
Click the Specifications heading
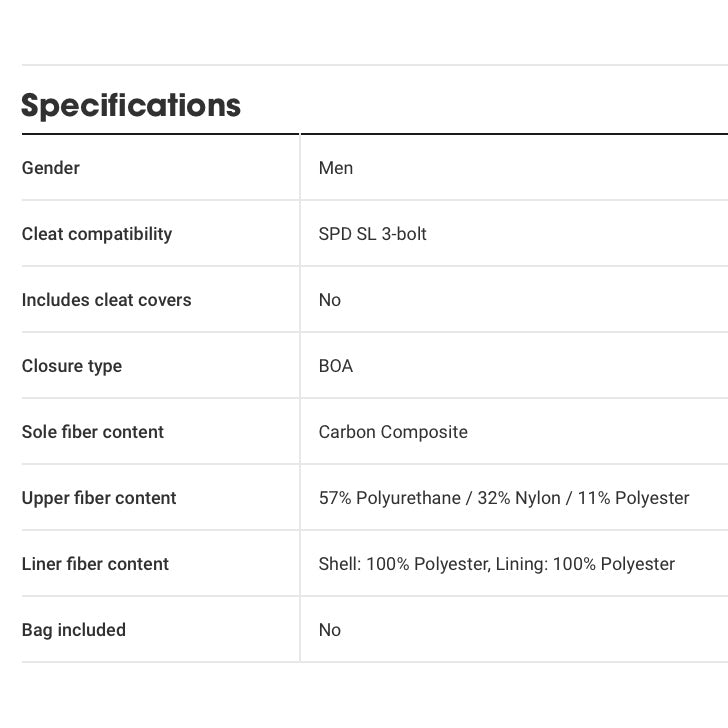(x=131, y=105)
